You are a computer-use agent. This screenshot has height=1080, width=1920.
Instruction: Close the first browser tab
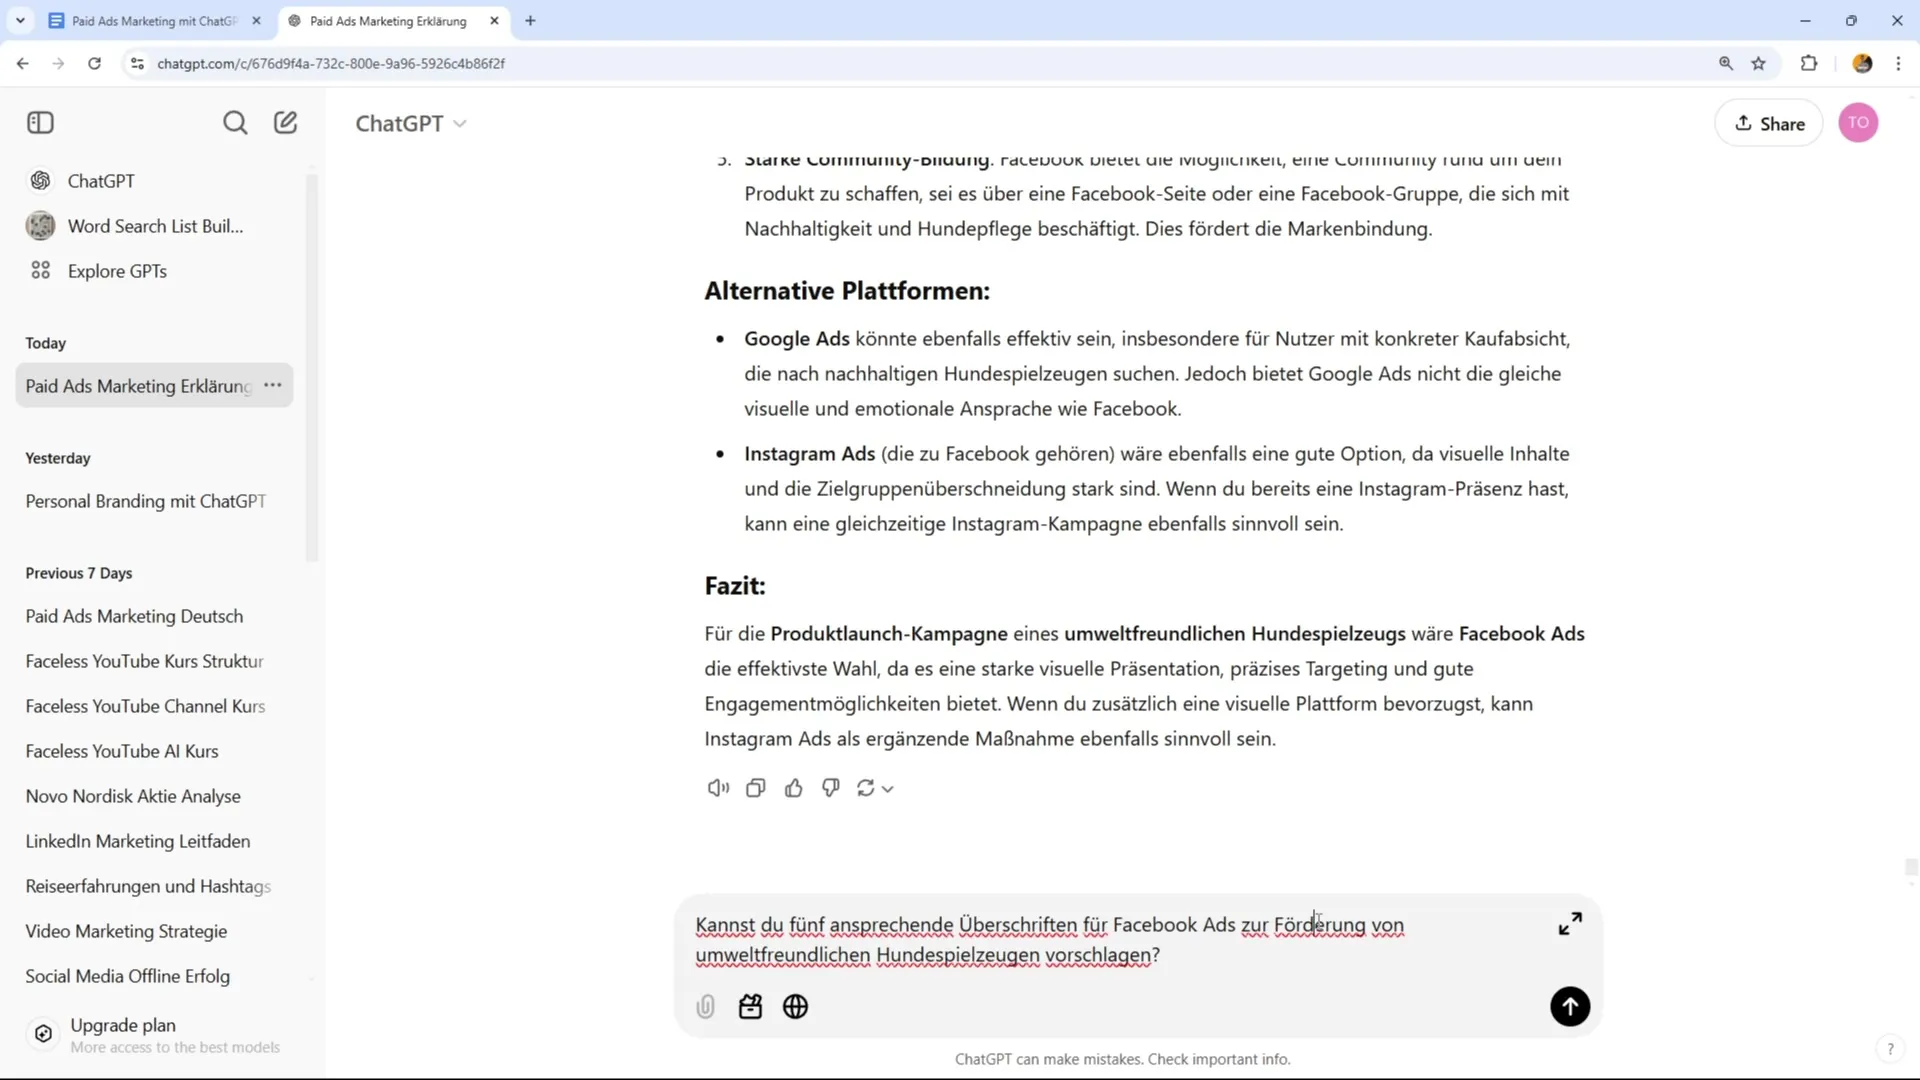pos(256,20)
